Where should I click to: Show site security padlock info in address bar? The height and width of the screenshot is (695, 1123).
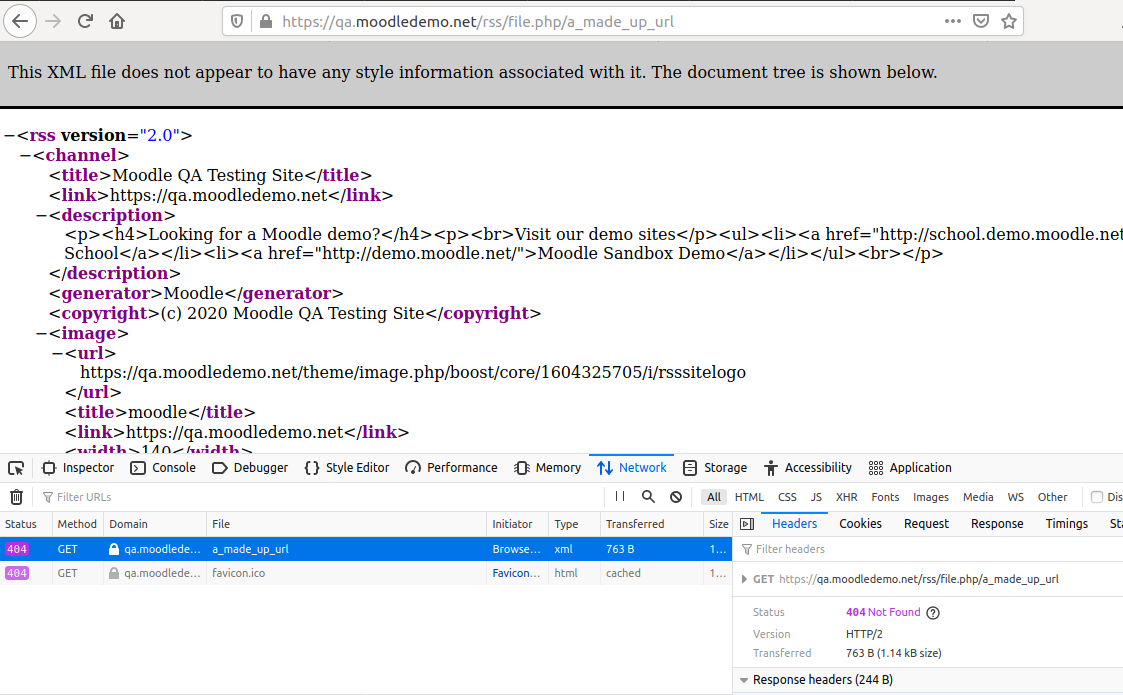click(266, 21)
